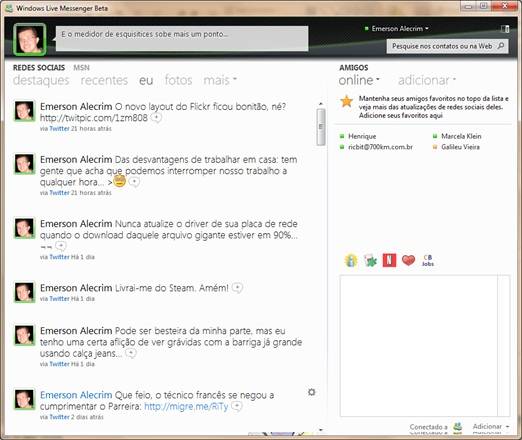Viewport: 522px width, 440px height.
Task: Click the profile picture in the header
Action: 30,39
